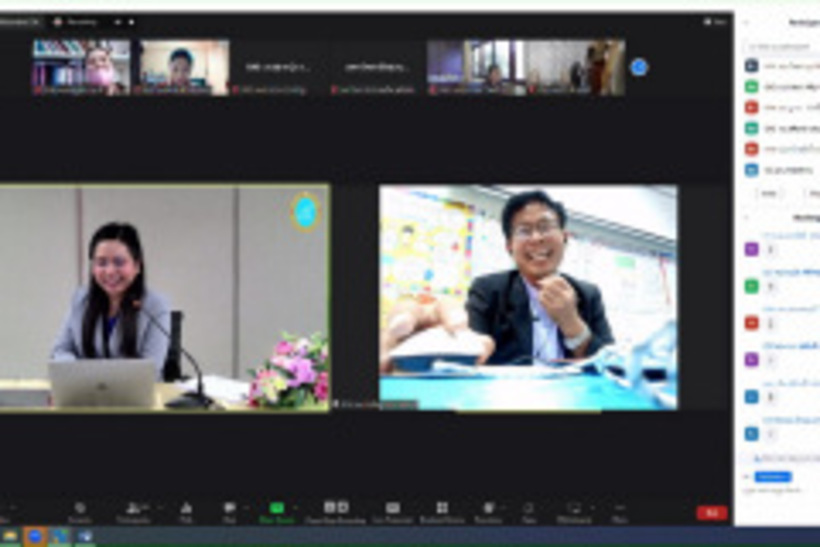Select the large video of smiling man in suit
Image resolution: width=820 pixels, height=547 pixels.
click(528, 297)
